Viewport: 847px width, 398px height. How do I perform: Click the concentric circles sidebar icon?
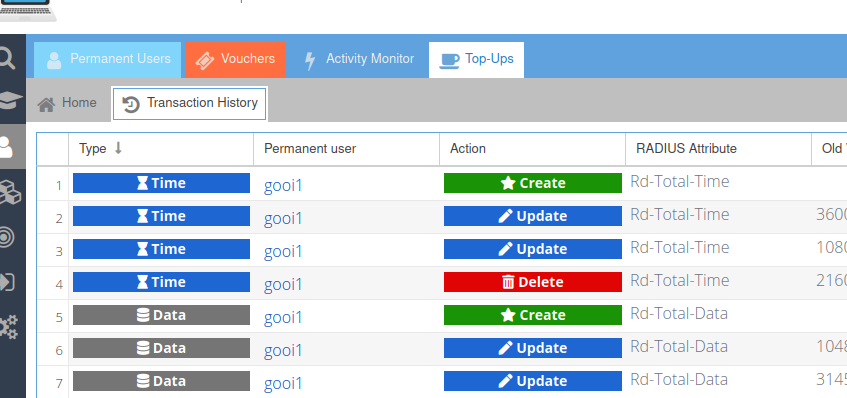click(x=6, y=237)
